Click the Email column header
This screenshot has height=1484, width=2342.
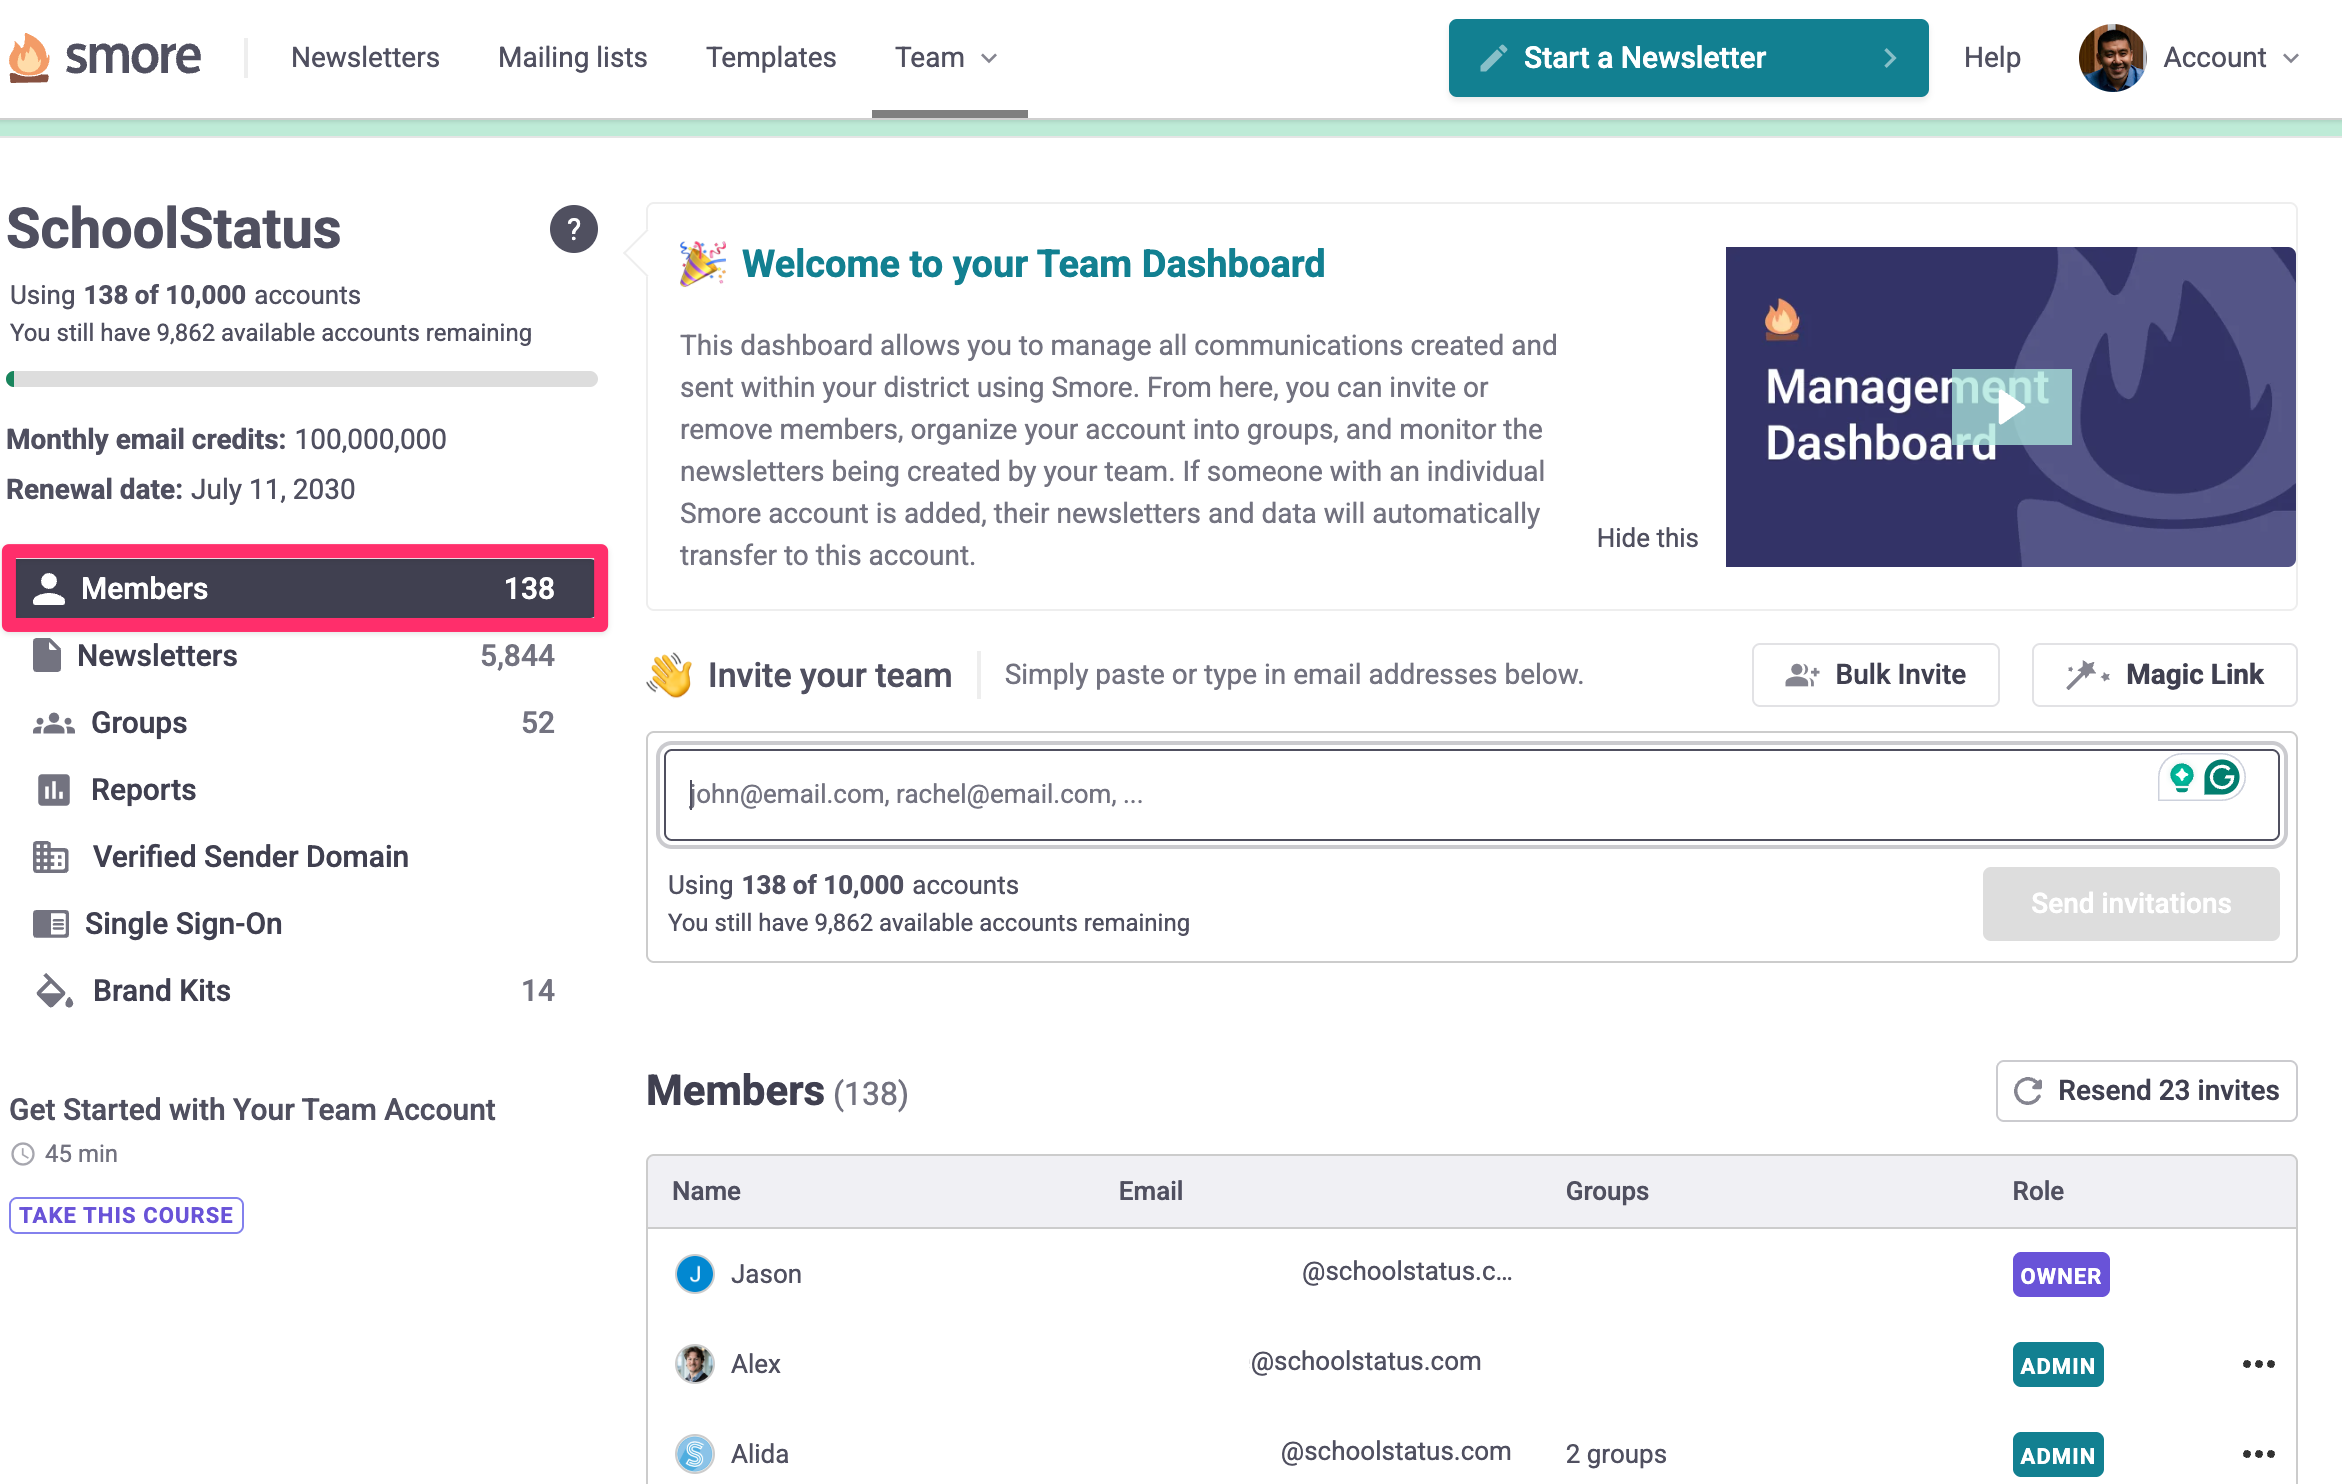(x=1150, y=1191)
